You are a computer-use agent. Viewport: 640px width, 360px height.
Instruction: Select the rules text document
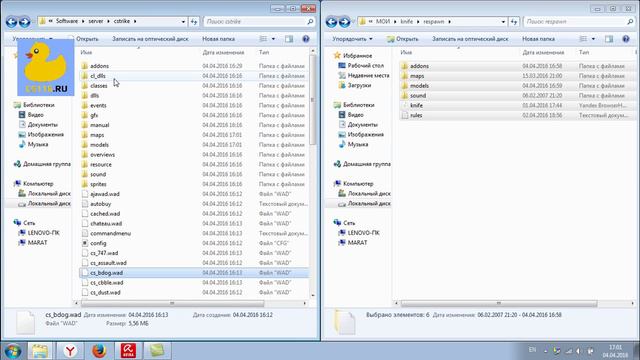(x=416, y=115)
